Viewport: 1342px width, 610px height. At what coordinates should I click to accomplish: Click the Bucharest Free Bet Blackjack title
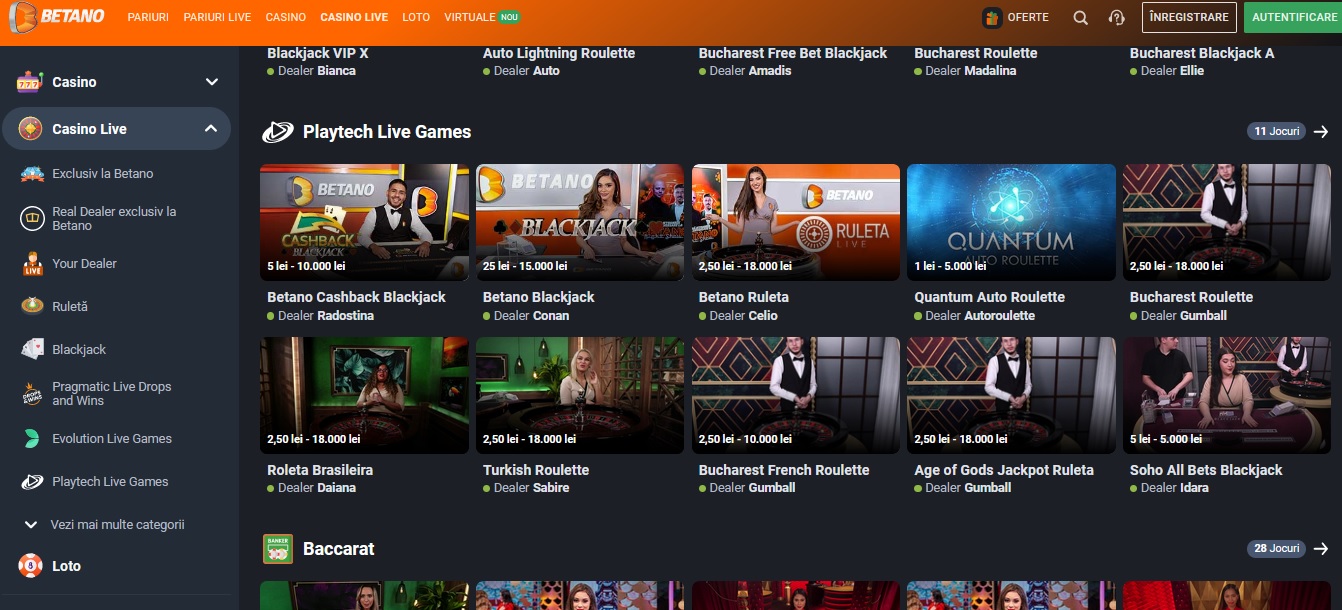(793, 53)
